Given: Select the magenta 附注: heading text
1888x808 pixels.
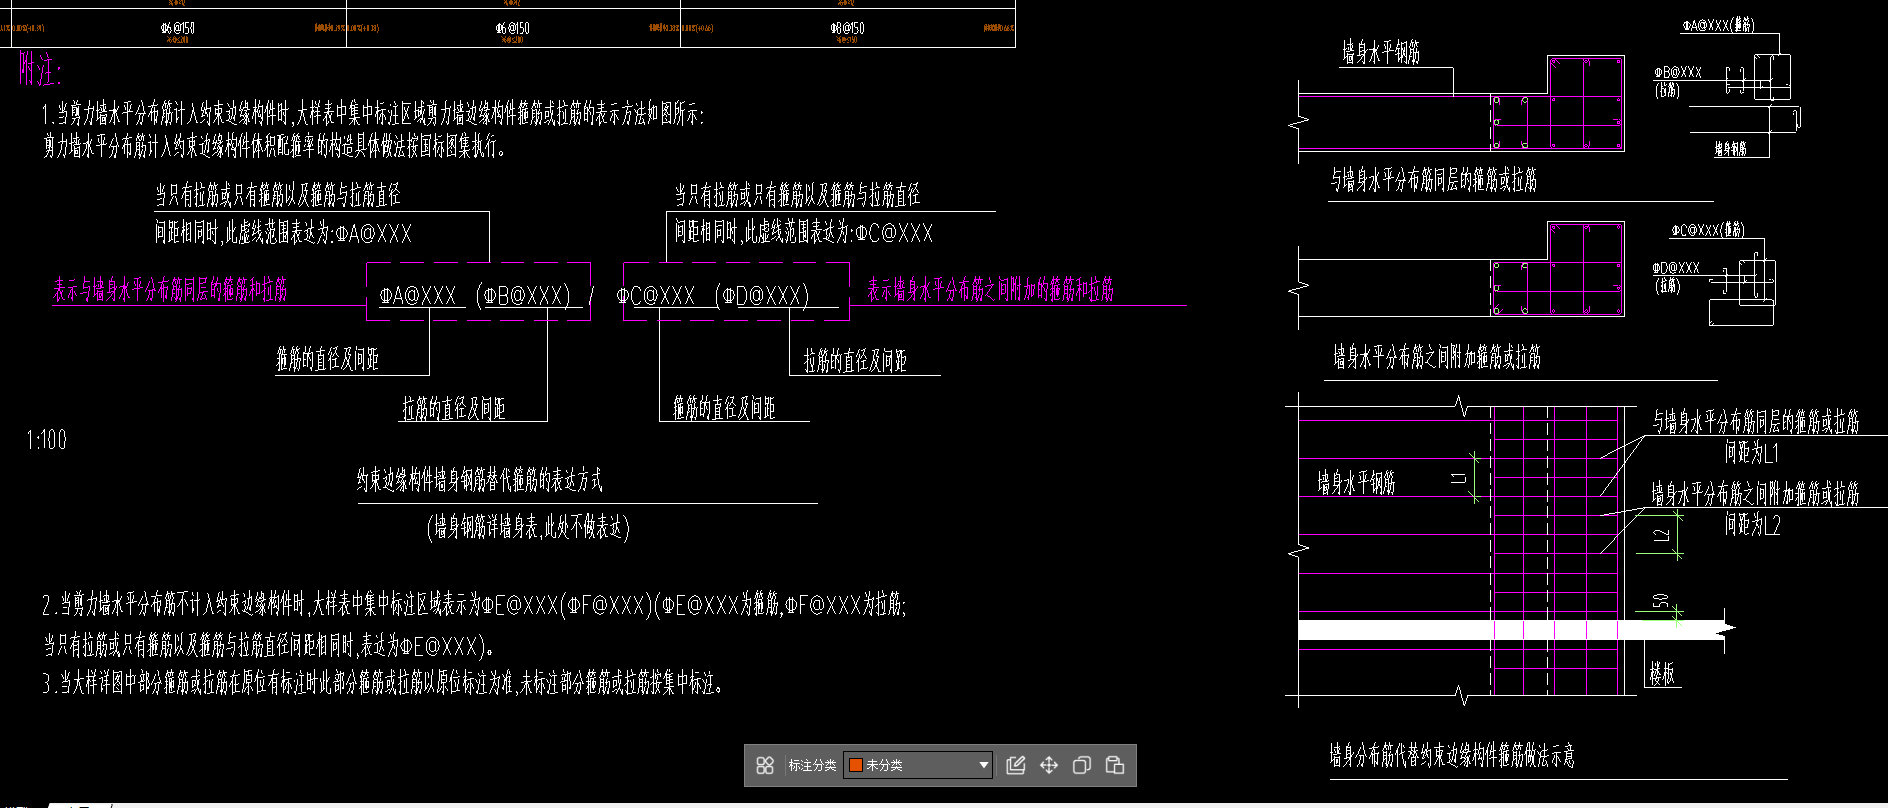Looking at the screenshot, I should pos(40,70).
